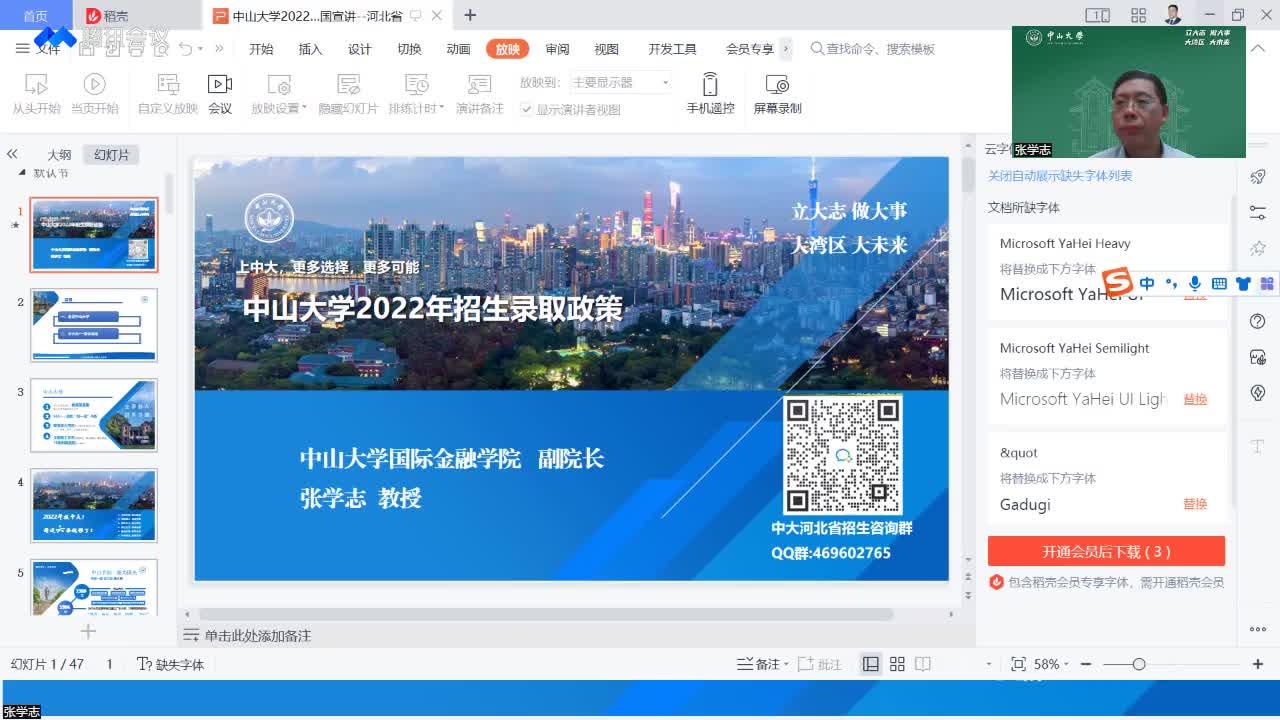Click the rocket icon in right sidebar

click(1258, 177)
